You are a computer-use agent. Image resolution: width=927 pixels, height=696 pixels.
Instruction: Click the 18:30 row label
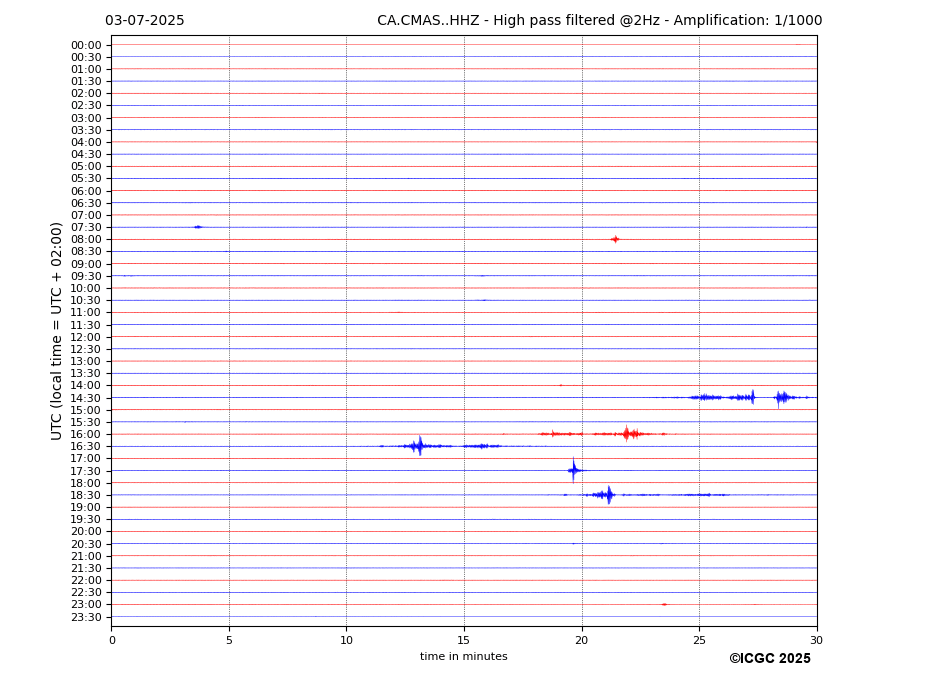(x=86, y=496)
